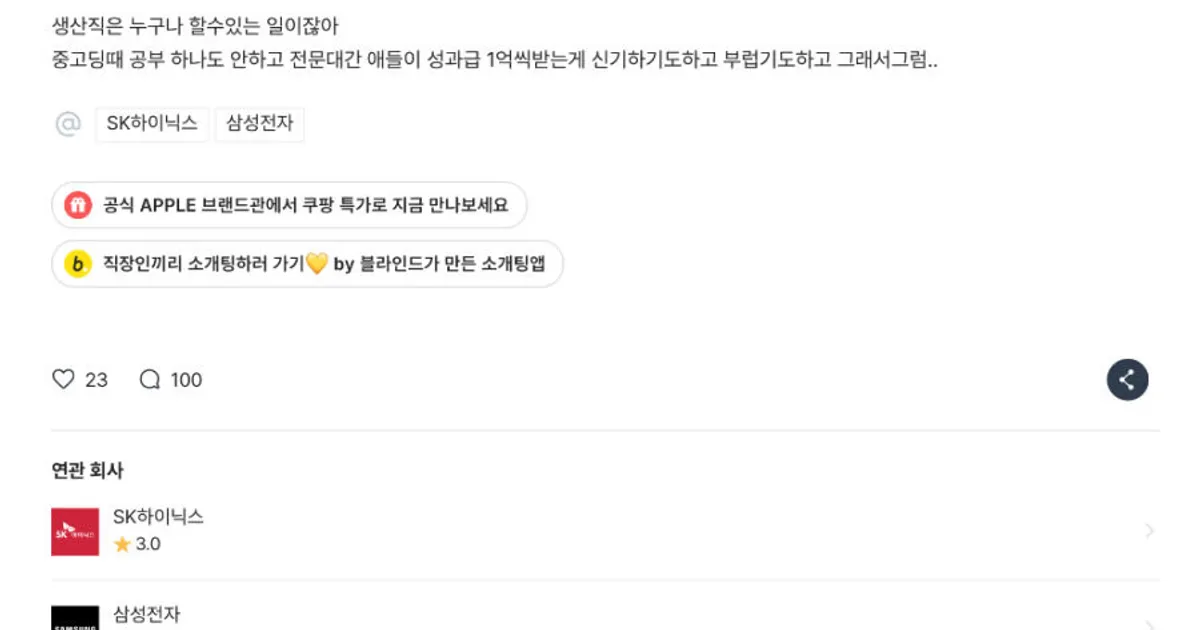Like the post with the heart icon
1200x630 pixels.
(63, 380)
